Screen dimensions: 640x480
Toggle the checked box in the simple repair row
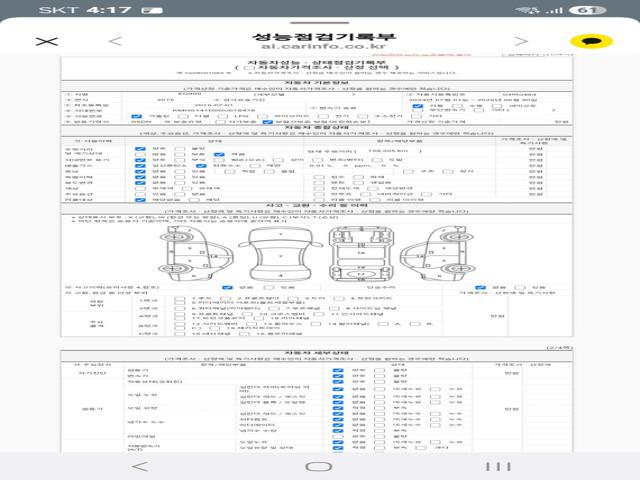[x=480, y=287]
